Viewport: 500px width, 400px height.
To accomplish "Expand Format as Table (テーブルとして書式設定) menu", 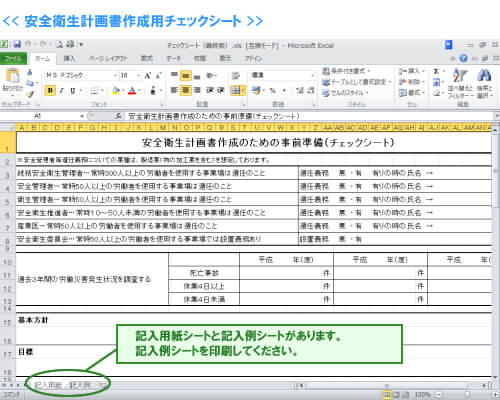I will pos(356,82).
